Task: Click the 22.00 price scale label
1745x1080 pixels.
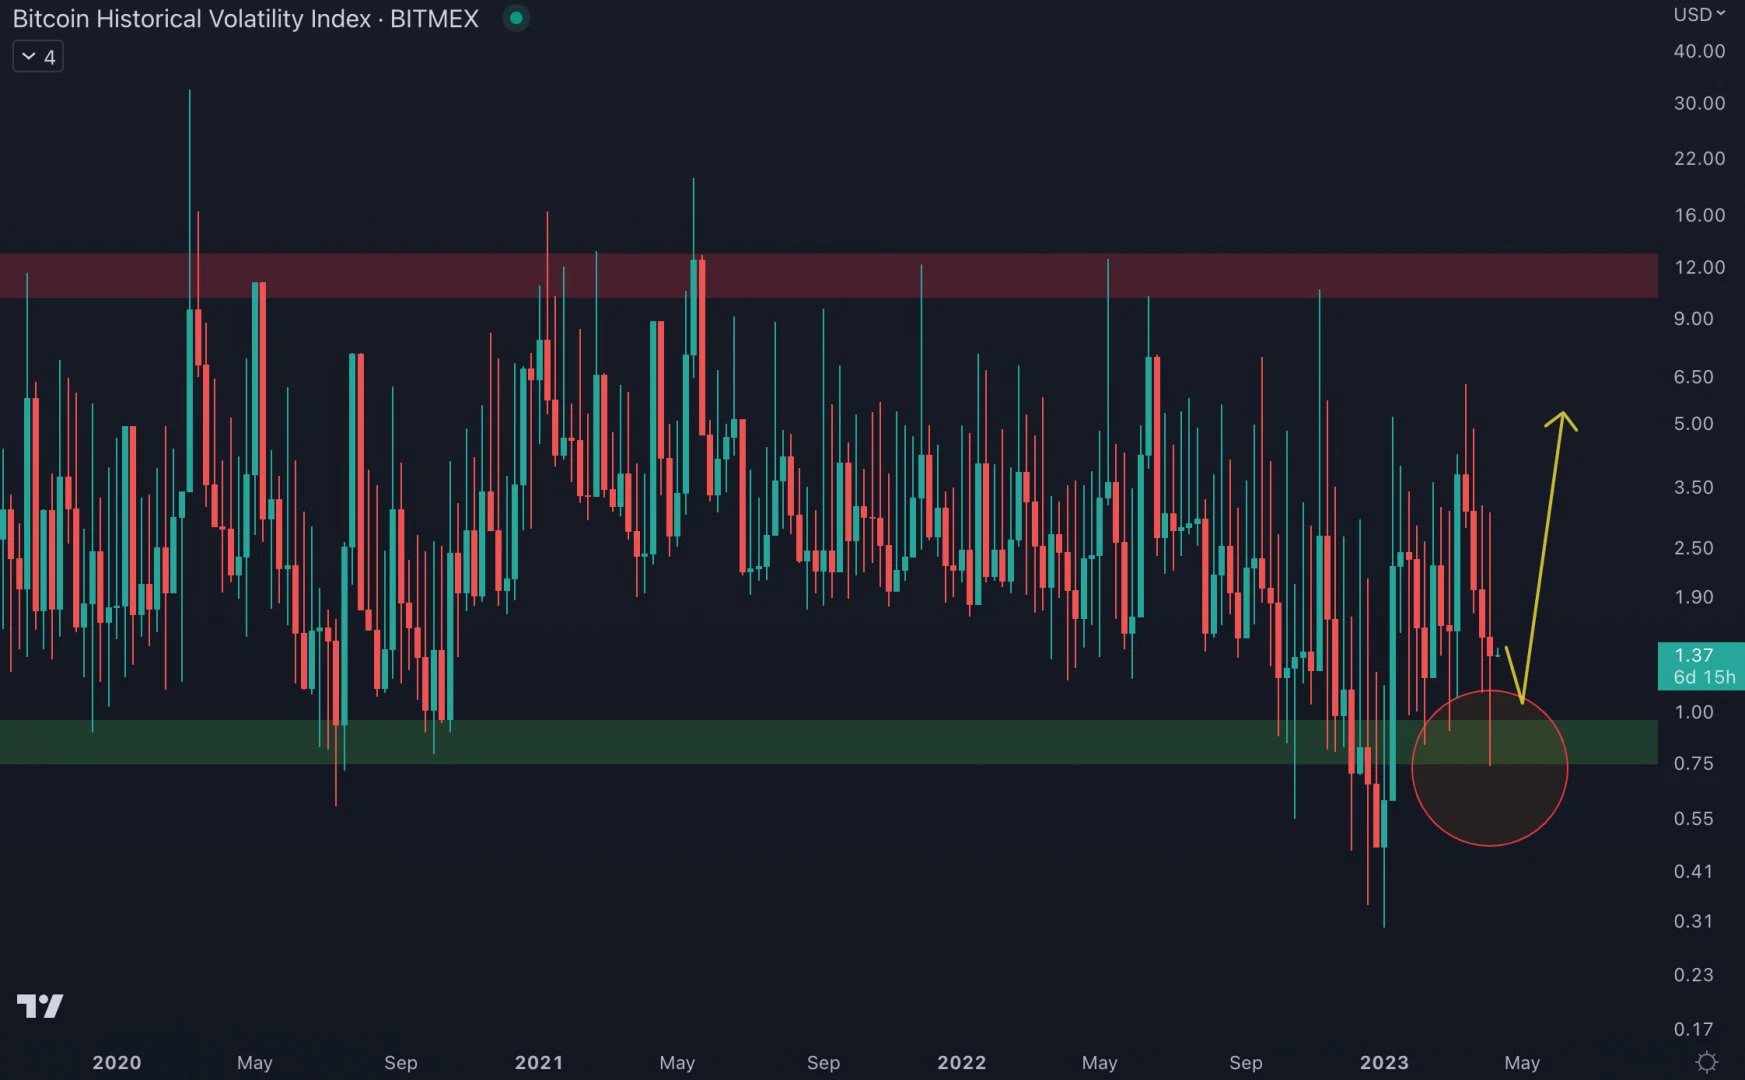Action: tap(1699, 158)
